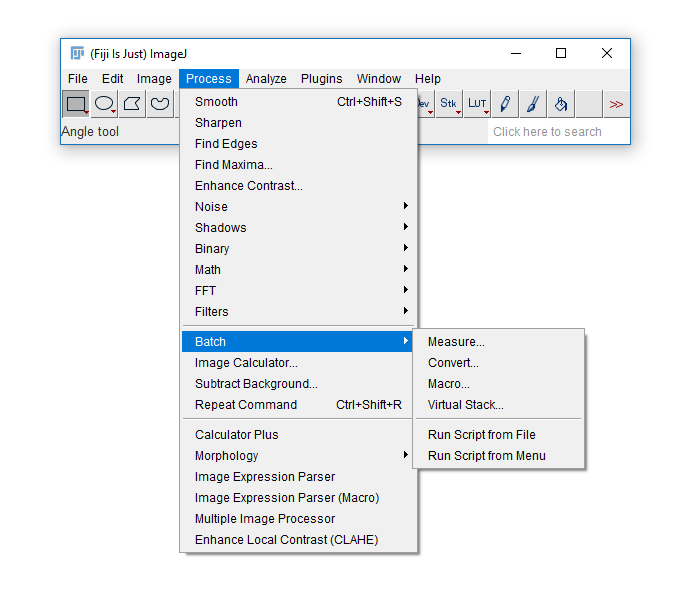Open the Plugins menu
This screenshot has height=597, width=687.
click(321, 79)
